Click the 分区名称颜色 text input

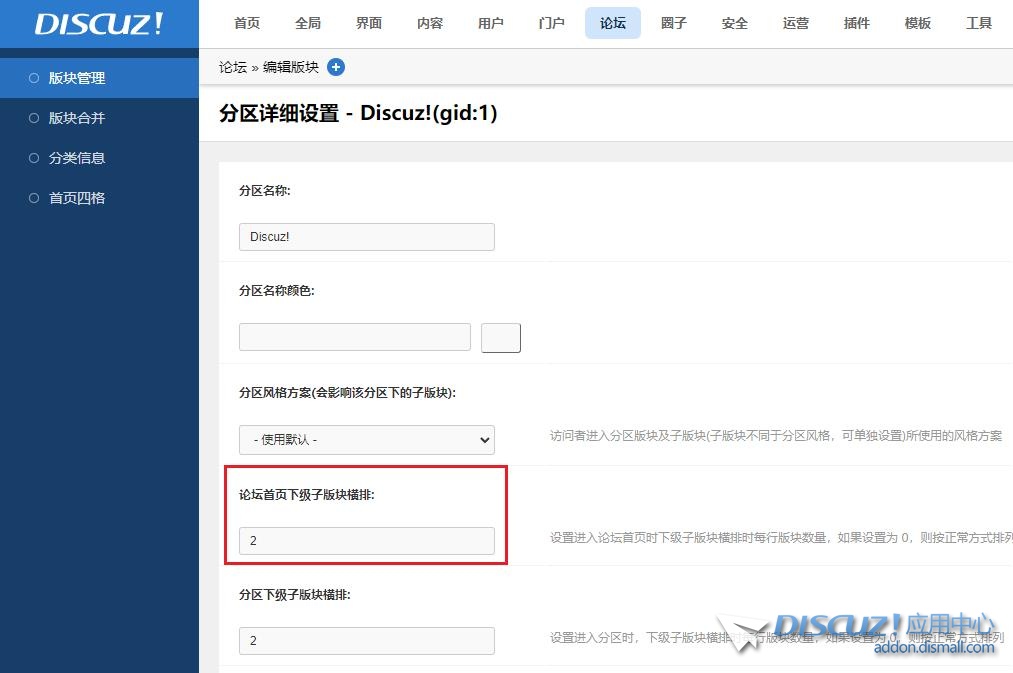tap(354, 337)
